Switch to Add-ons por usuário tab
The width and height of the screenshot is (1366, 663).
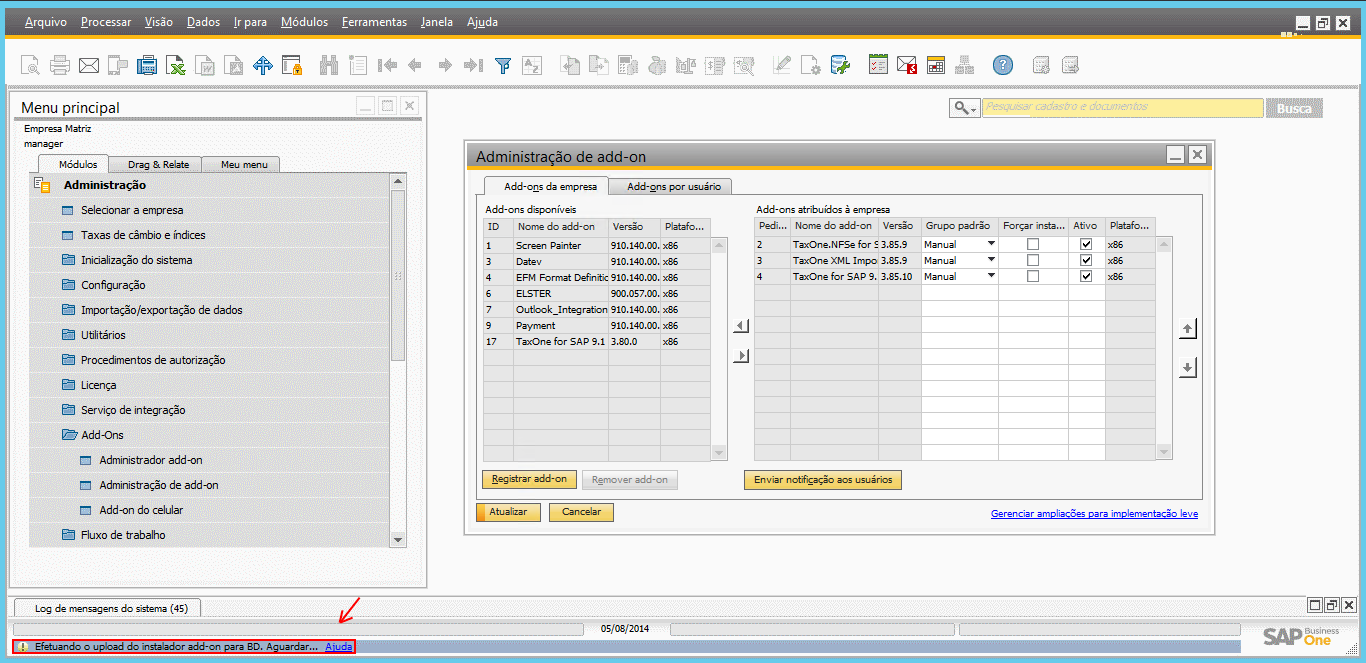[x=671, y=186]
